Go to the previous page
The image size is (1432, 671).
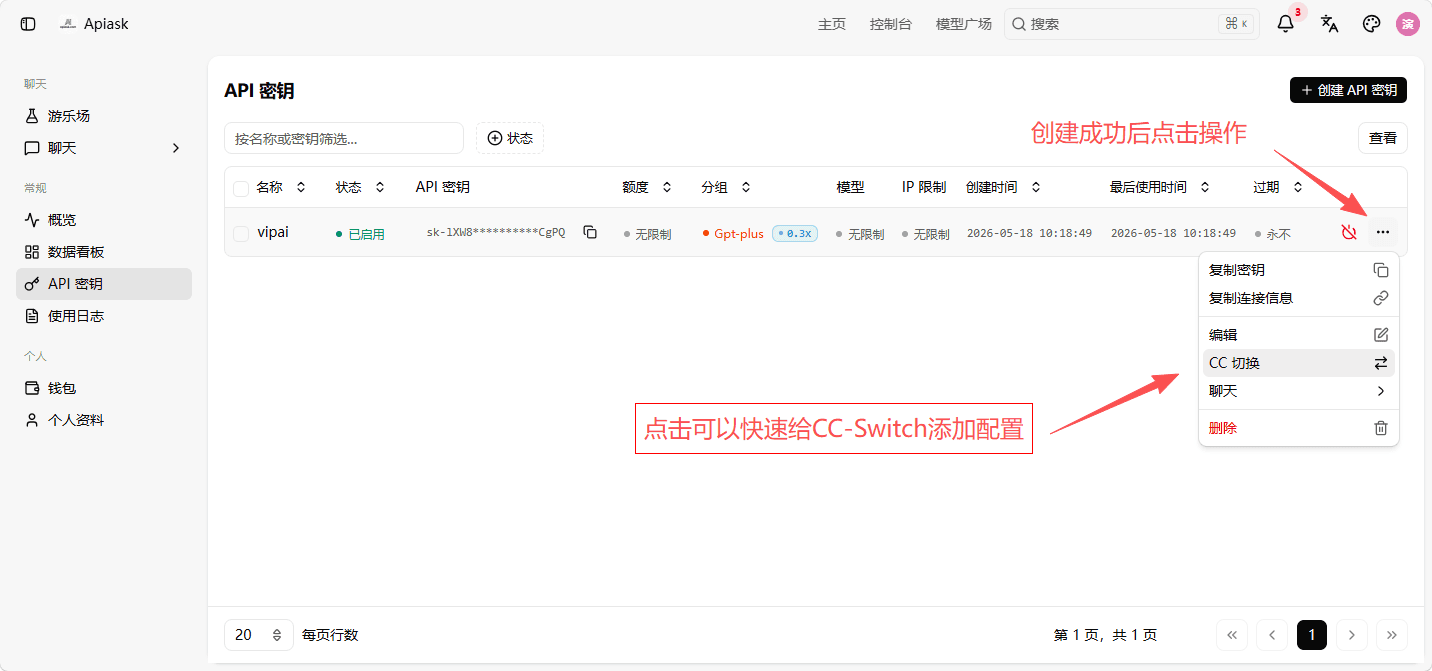1272,635
